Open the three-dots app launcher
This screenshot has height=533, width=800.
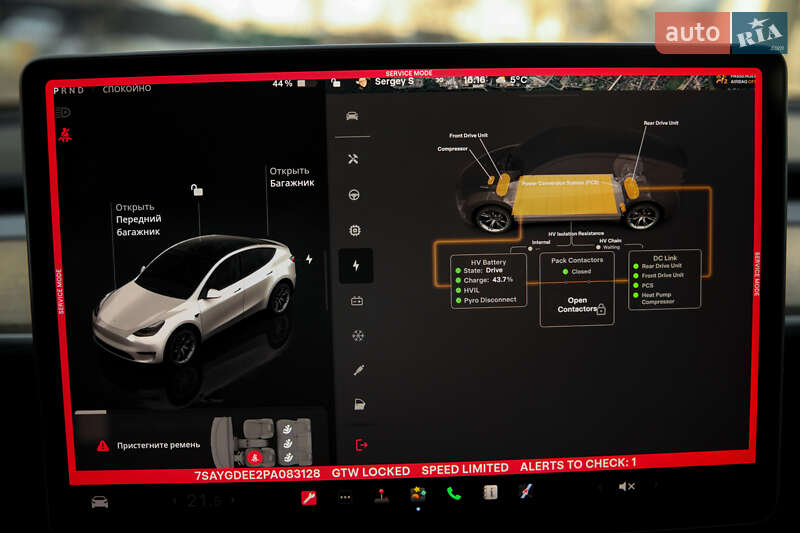click(345, 497)
